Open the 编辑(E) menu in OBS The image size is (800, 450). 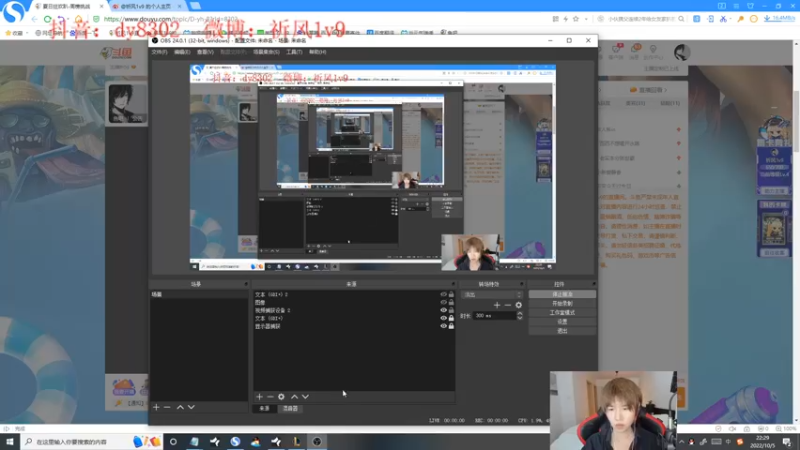coord(182,52)
